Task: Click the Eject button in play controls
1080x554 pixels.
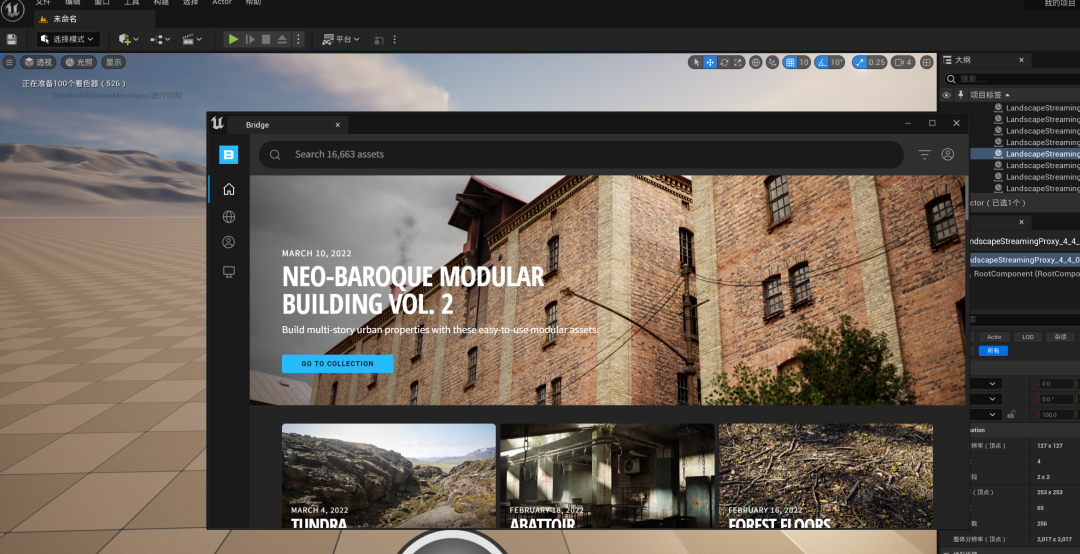Action: coord(282,39)
